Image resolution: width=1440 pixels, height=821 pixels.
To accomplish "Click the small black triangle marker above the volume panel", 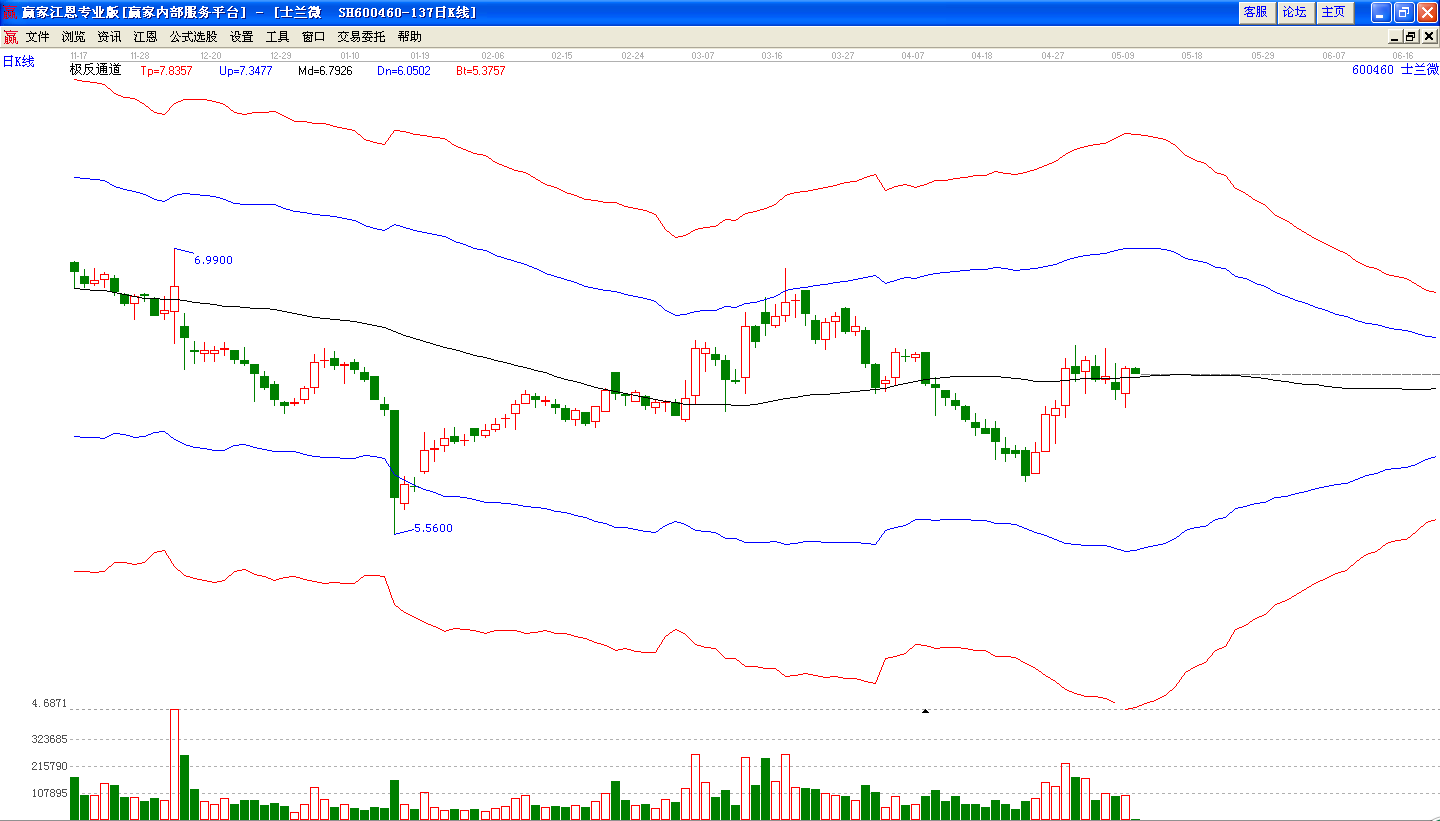I will click(x=925, y=711).
